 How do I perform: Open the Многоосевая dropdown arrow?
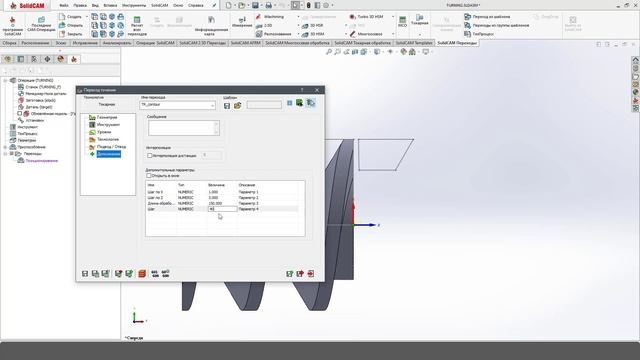(393, 34)
